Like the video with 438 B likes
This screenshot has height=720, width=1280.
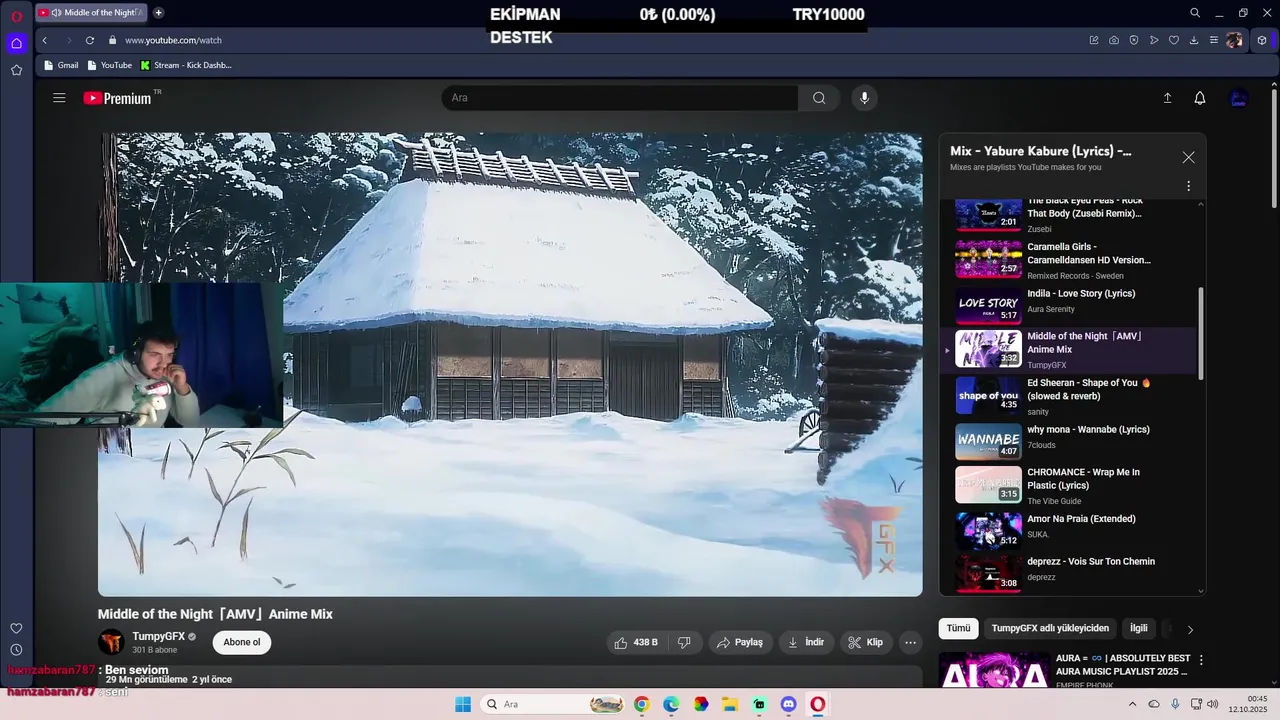pyautogui.click(x=636, y=642)
